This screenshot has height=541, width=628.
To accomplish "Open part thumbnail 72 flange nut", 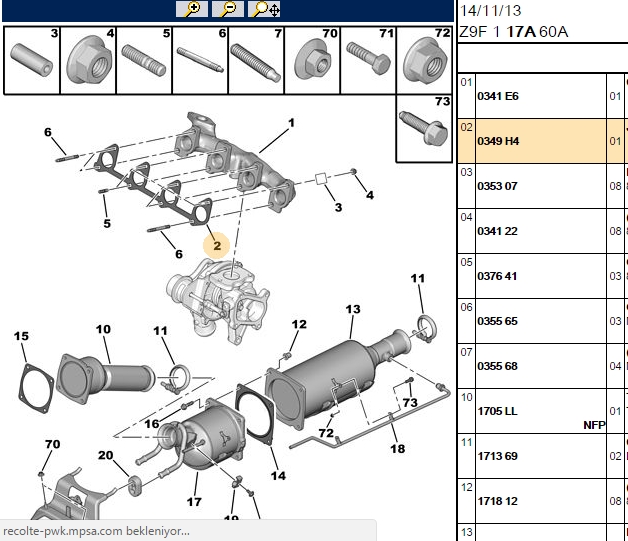I will pyautogui.click(x=425, y=60).
